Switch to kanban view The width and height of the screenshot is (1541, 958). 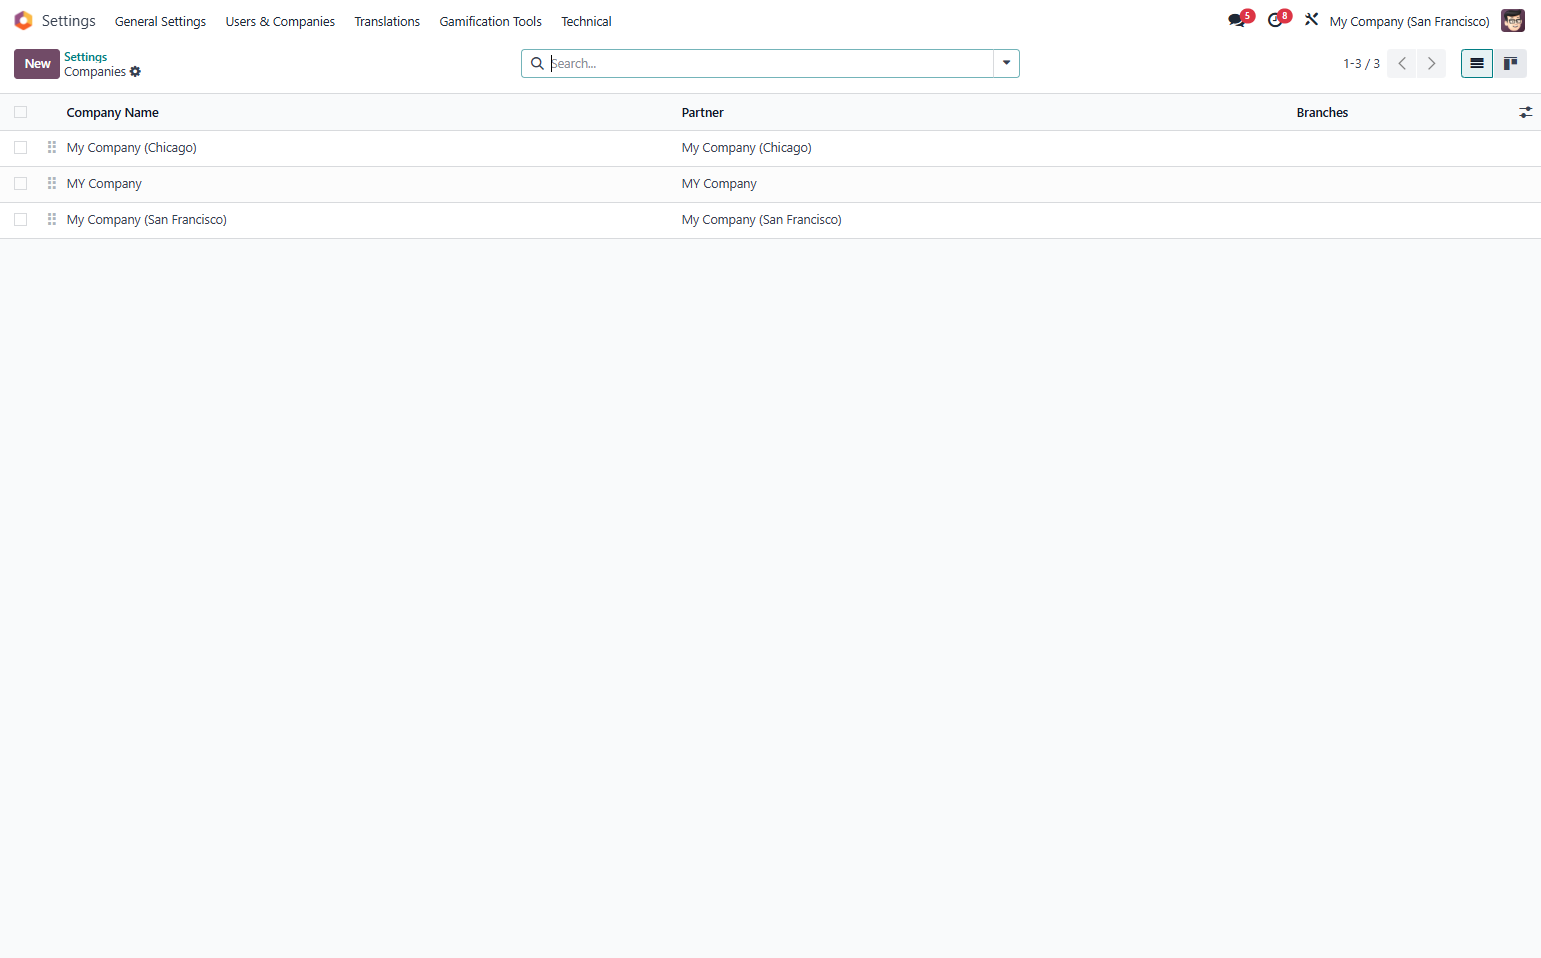1510,64
